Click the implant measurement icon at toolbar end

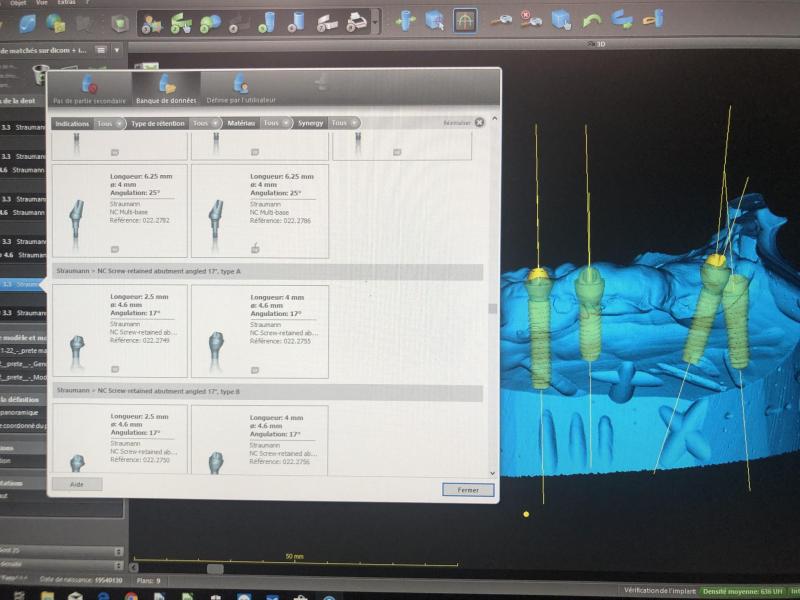pos(654,19)
